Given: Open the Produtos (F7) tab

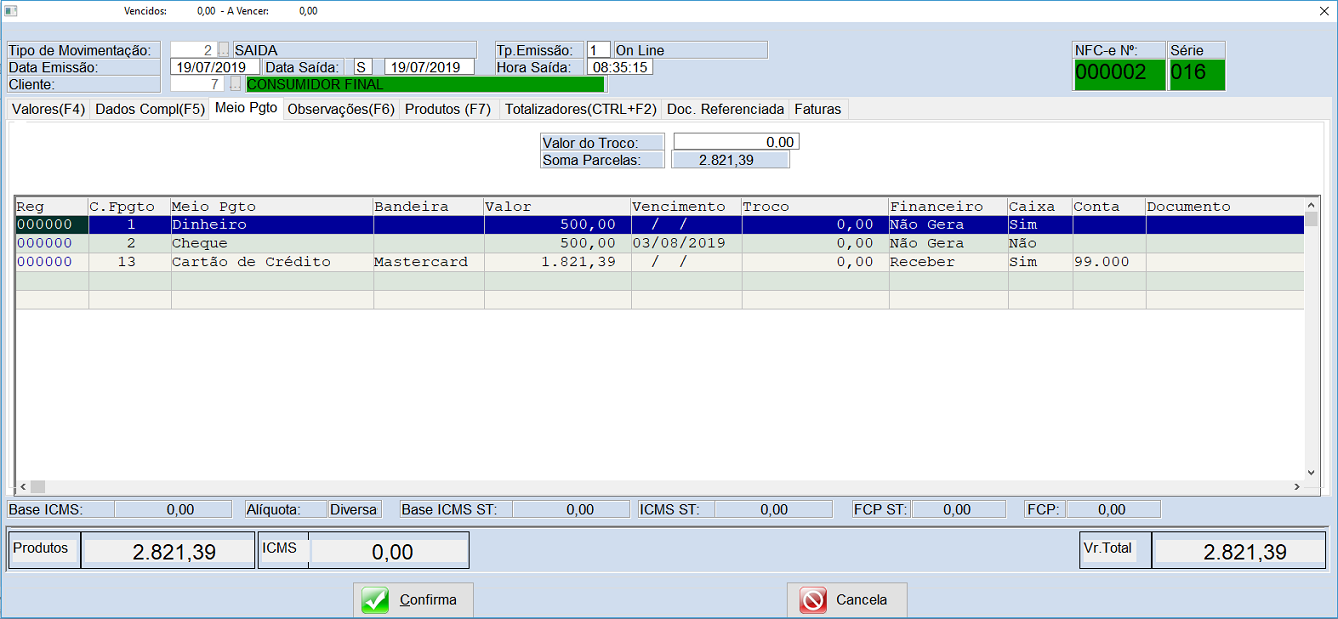Looking at the screenshot, I should point(447,109).
